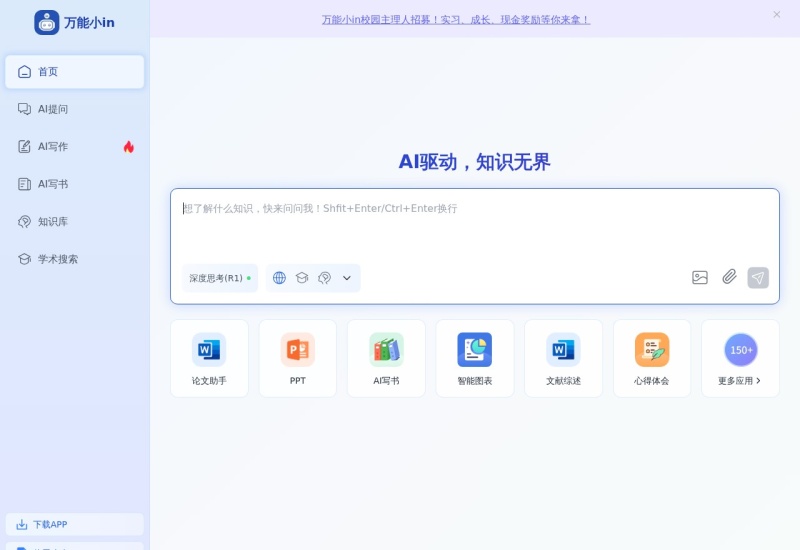Click the paperclip attach file icon
This screenshot has height=550, width=800.
(x=730, y=277)
